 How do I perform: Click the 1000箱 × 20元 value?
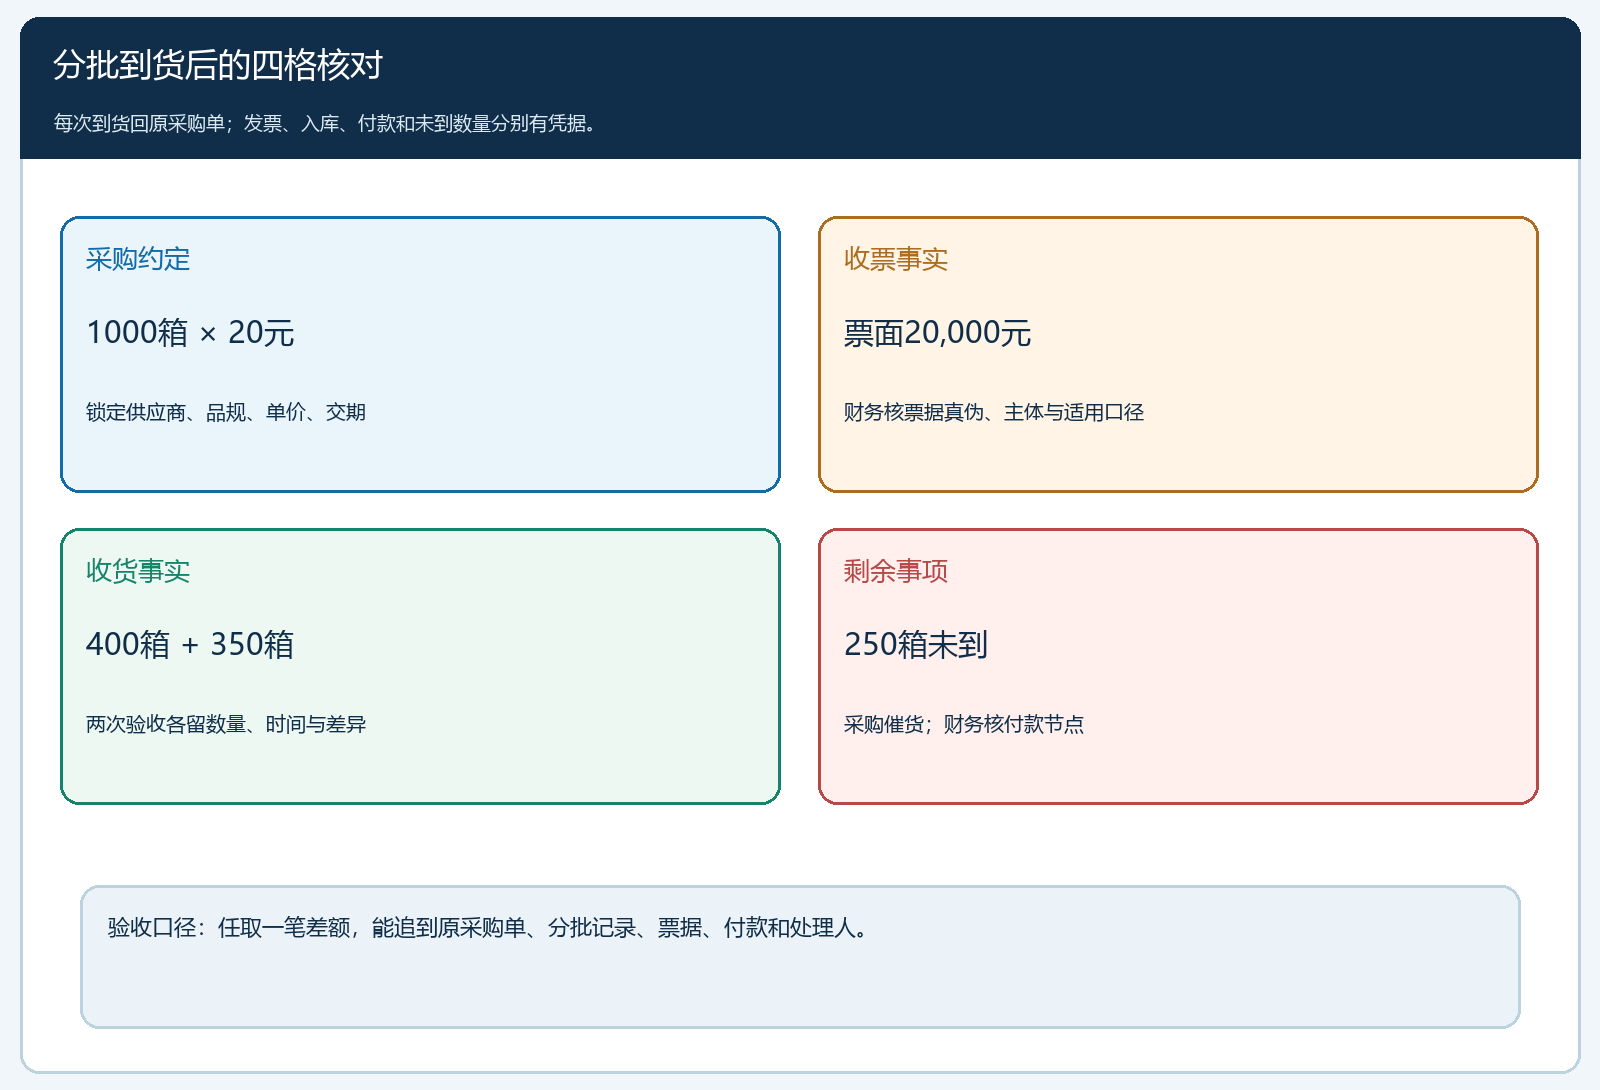click(x=190, y=332)
